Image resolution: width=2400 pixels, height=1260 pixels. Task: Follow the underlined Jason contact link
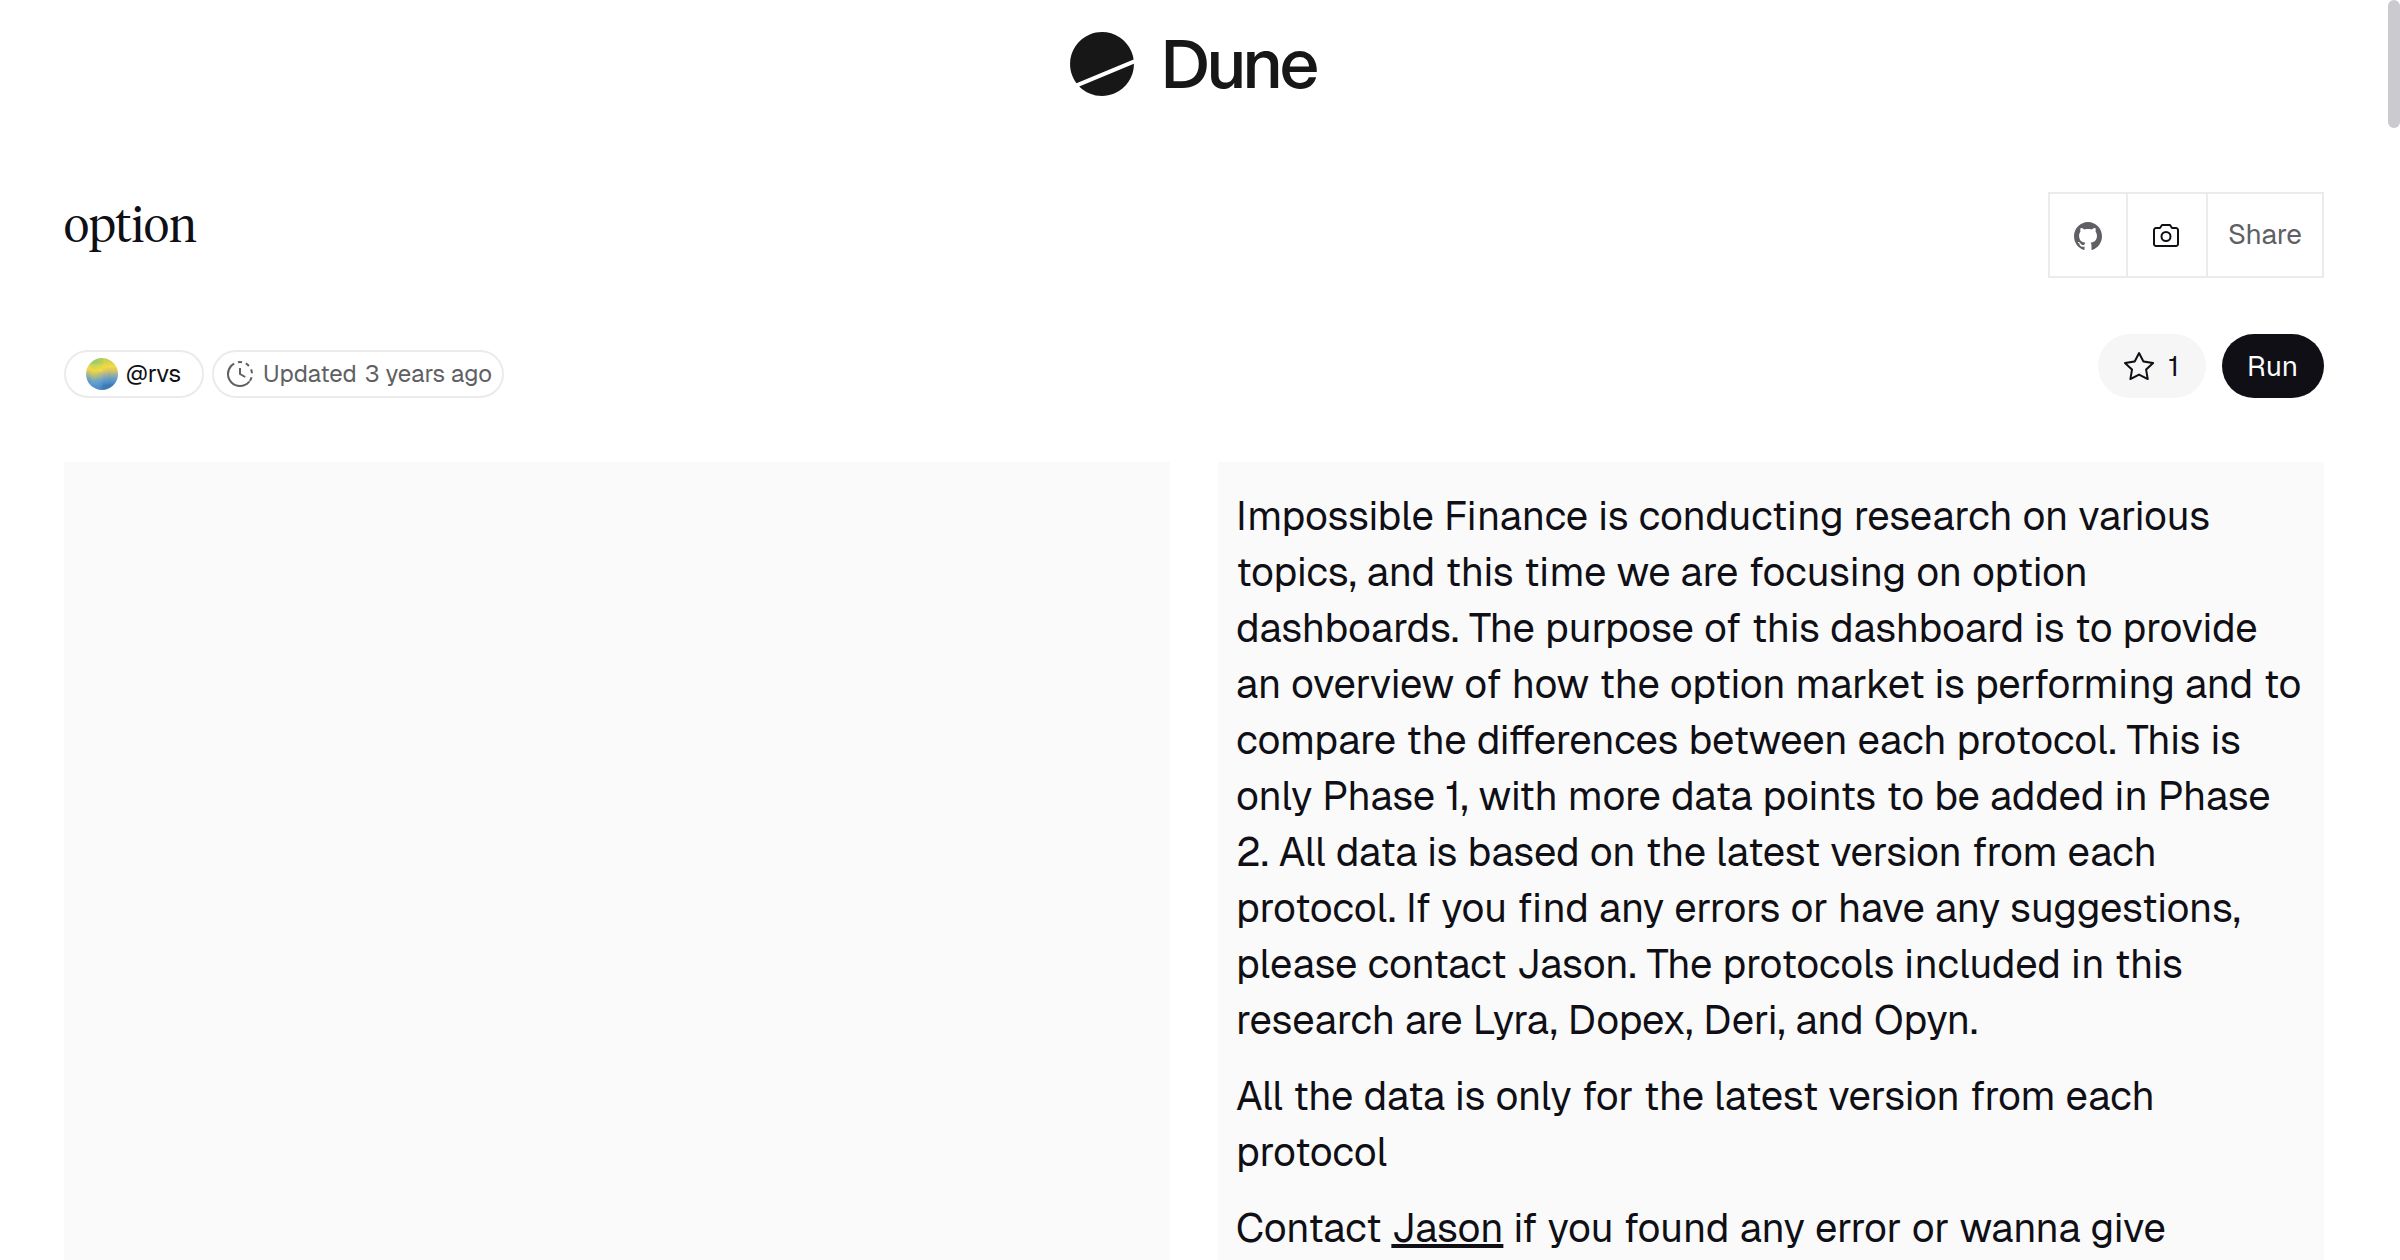coord(1447,1228)
